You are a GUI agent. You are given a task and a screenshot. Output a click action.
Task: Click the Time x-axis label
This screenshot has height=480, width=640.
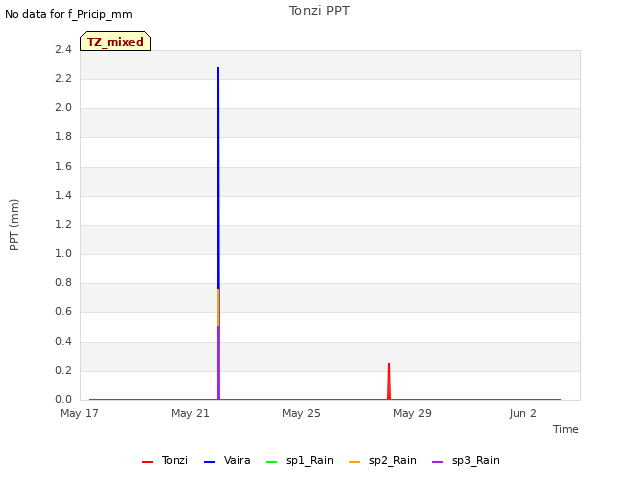566,429
